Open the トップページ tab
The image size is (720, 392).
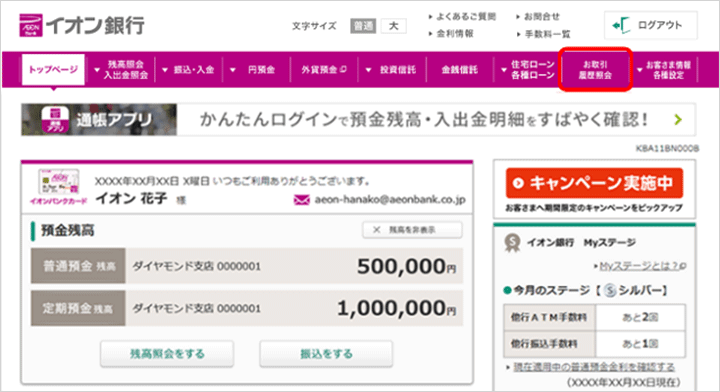(53, 70)
